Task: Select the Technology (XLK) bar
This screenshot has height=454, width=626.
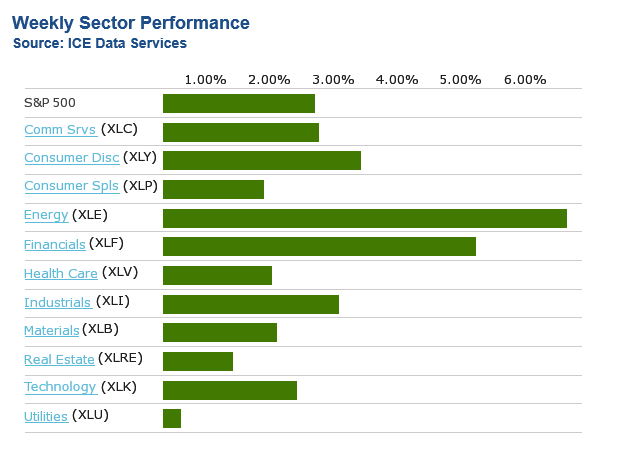Action: coord(229,390)
